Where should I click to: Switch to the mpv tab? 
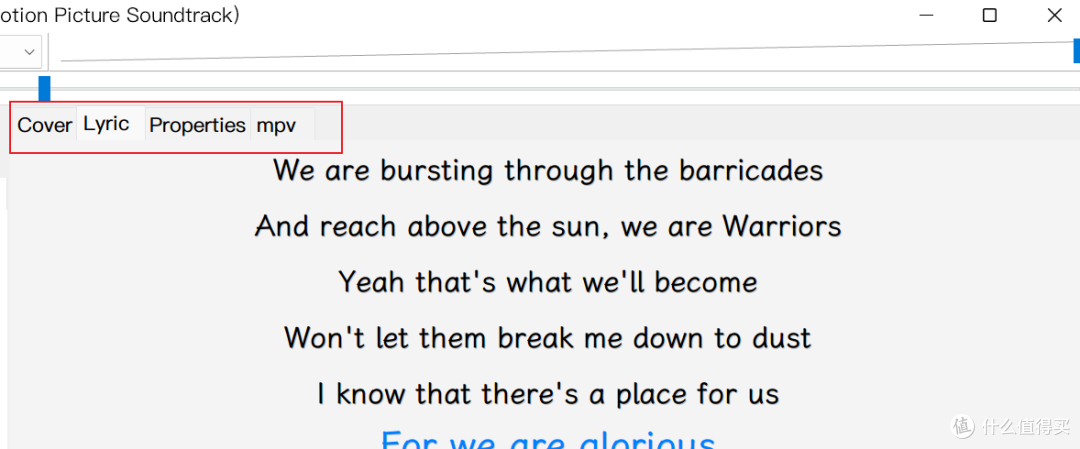point(282,125)
